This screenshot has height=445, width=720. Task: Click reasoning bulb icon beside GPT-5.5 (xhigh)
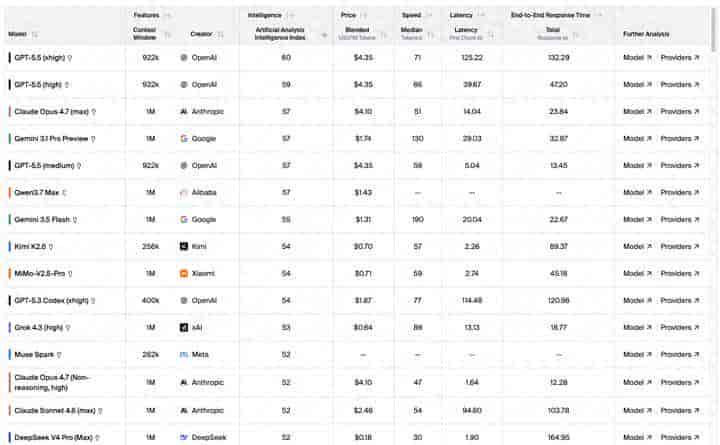click(x=70, y=58)
